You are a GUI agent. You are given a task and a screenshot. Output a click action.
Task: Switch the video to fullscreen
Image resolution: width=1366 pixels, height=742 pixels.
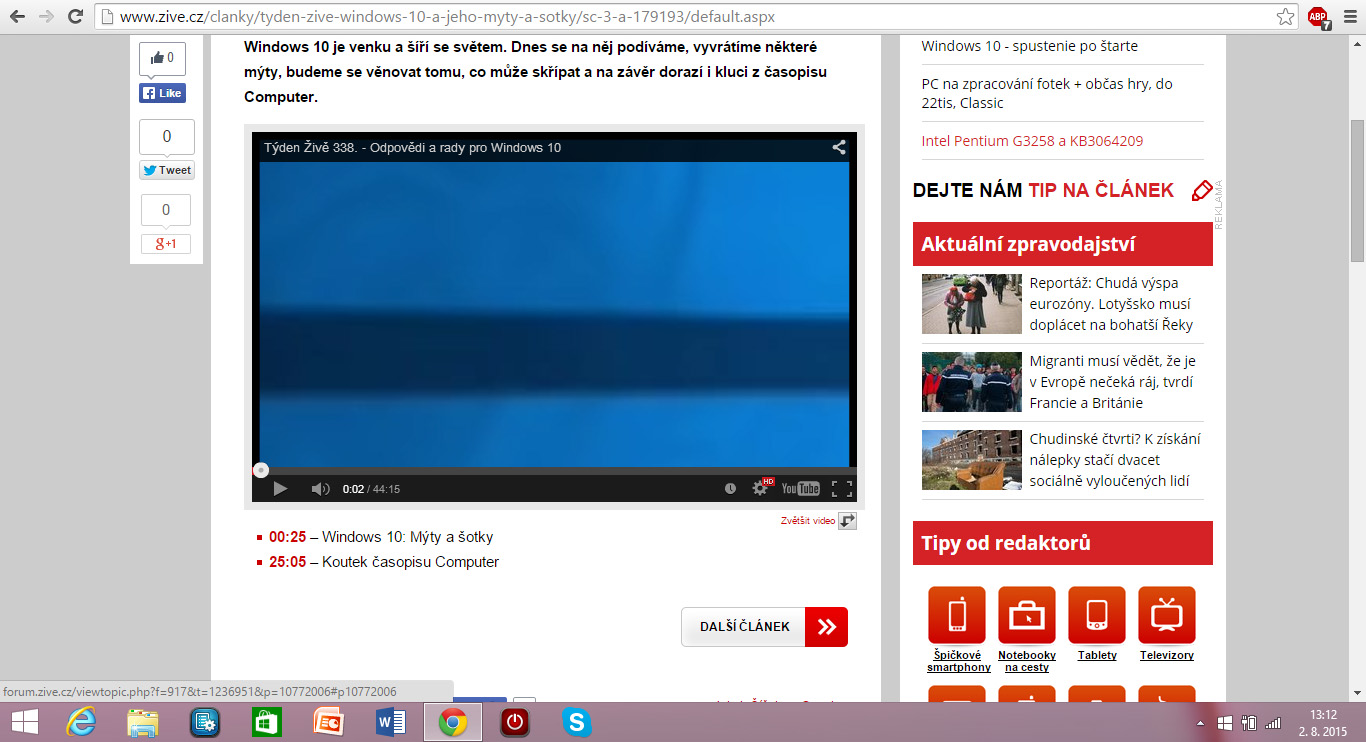point(842,488)
